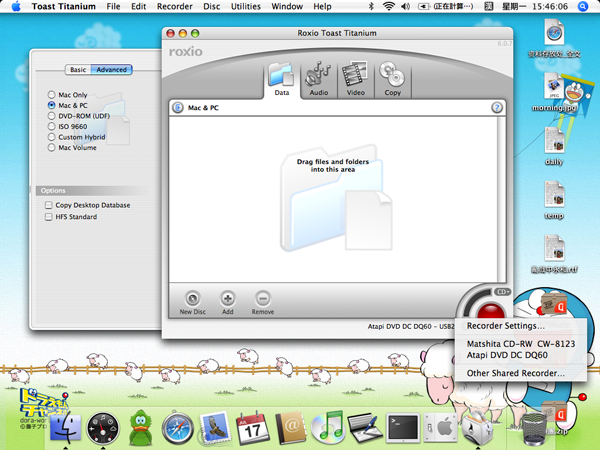Screen dimensions: 600x450
Task: Open Dashboard in the Dock
Action: 103,427
